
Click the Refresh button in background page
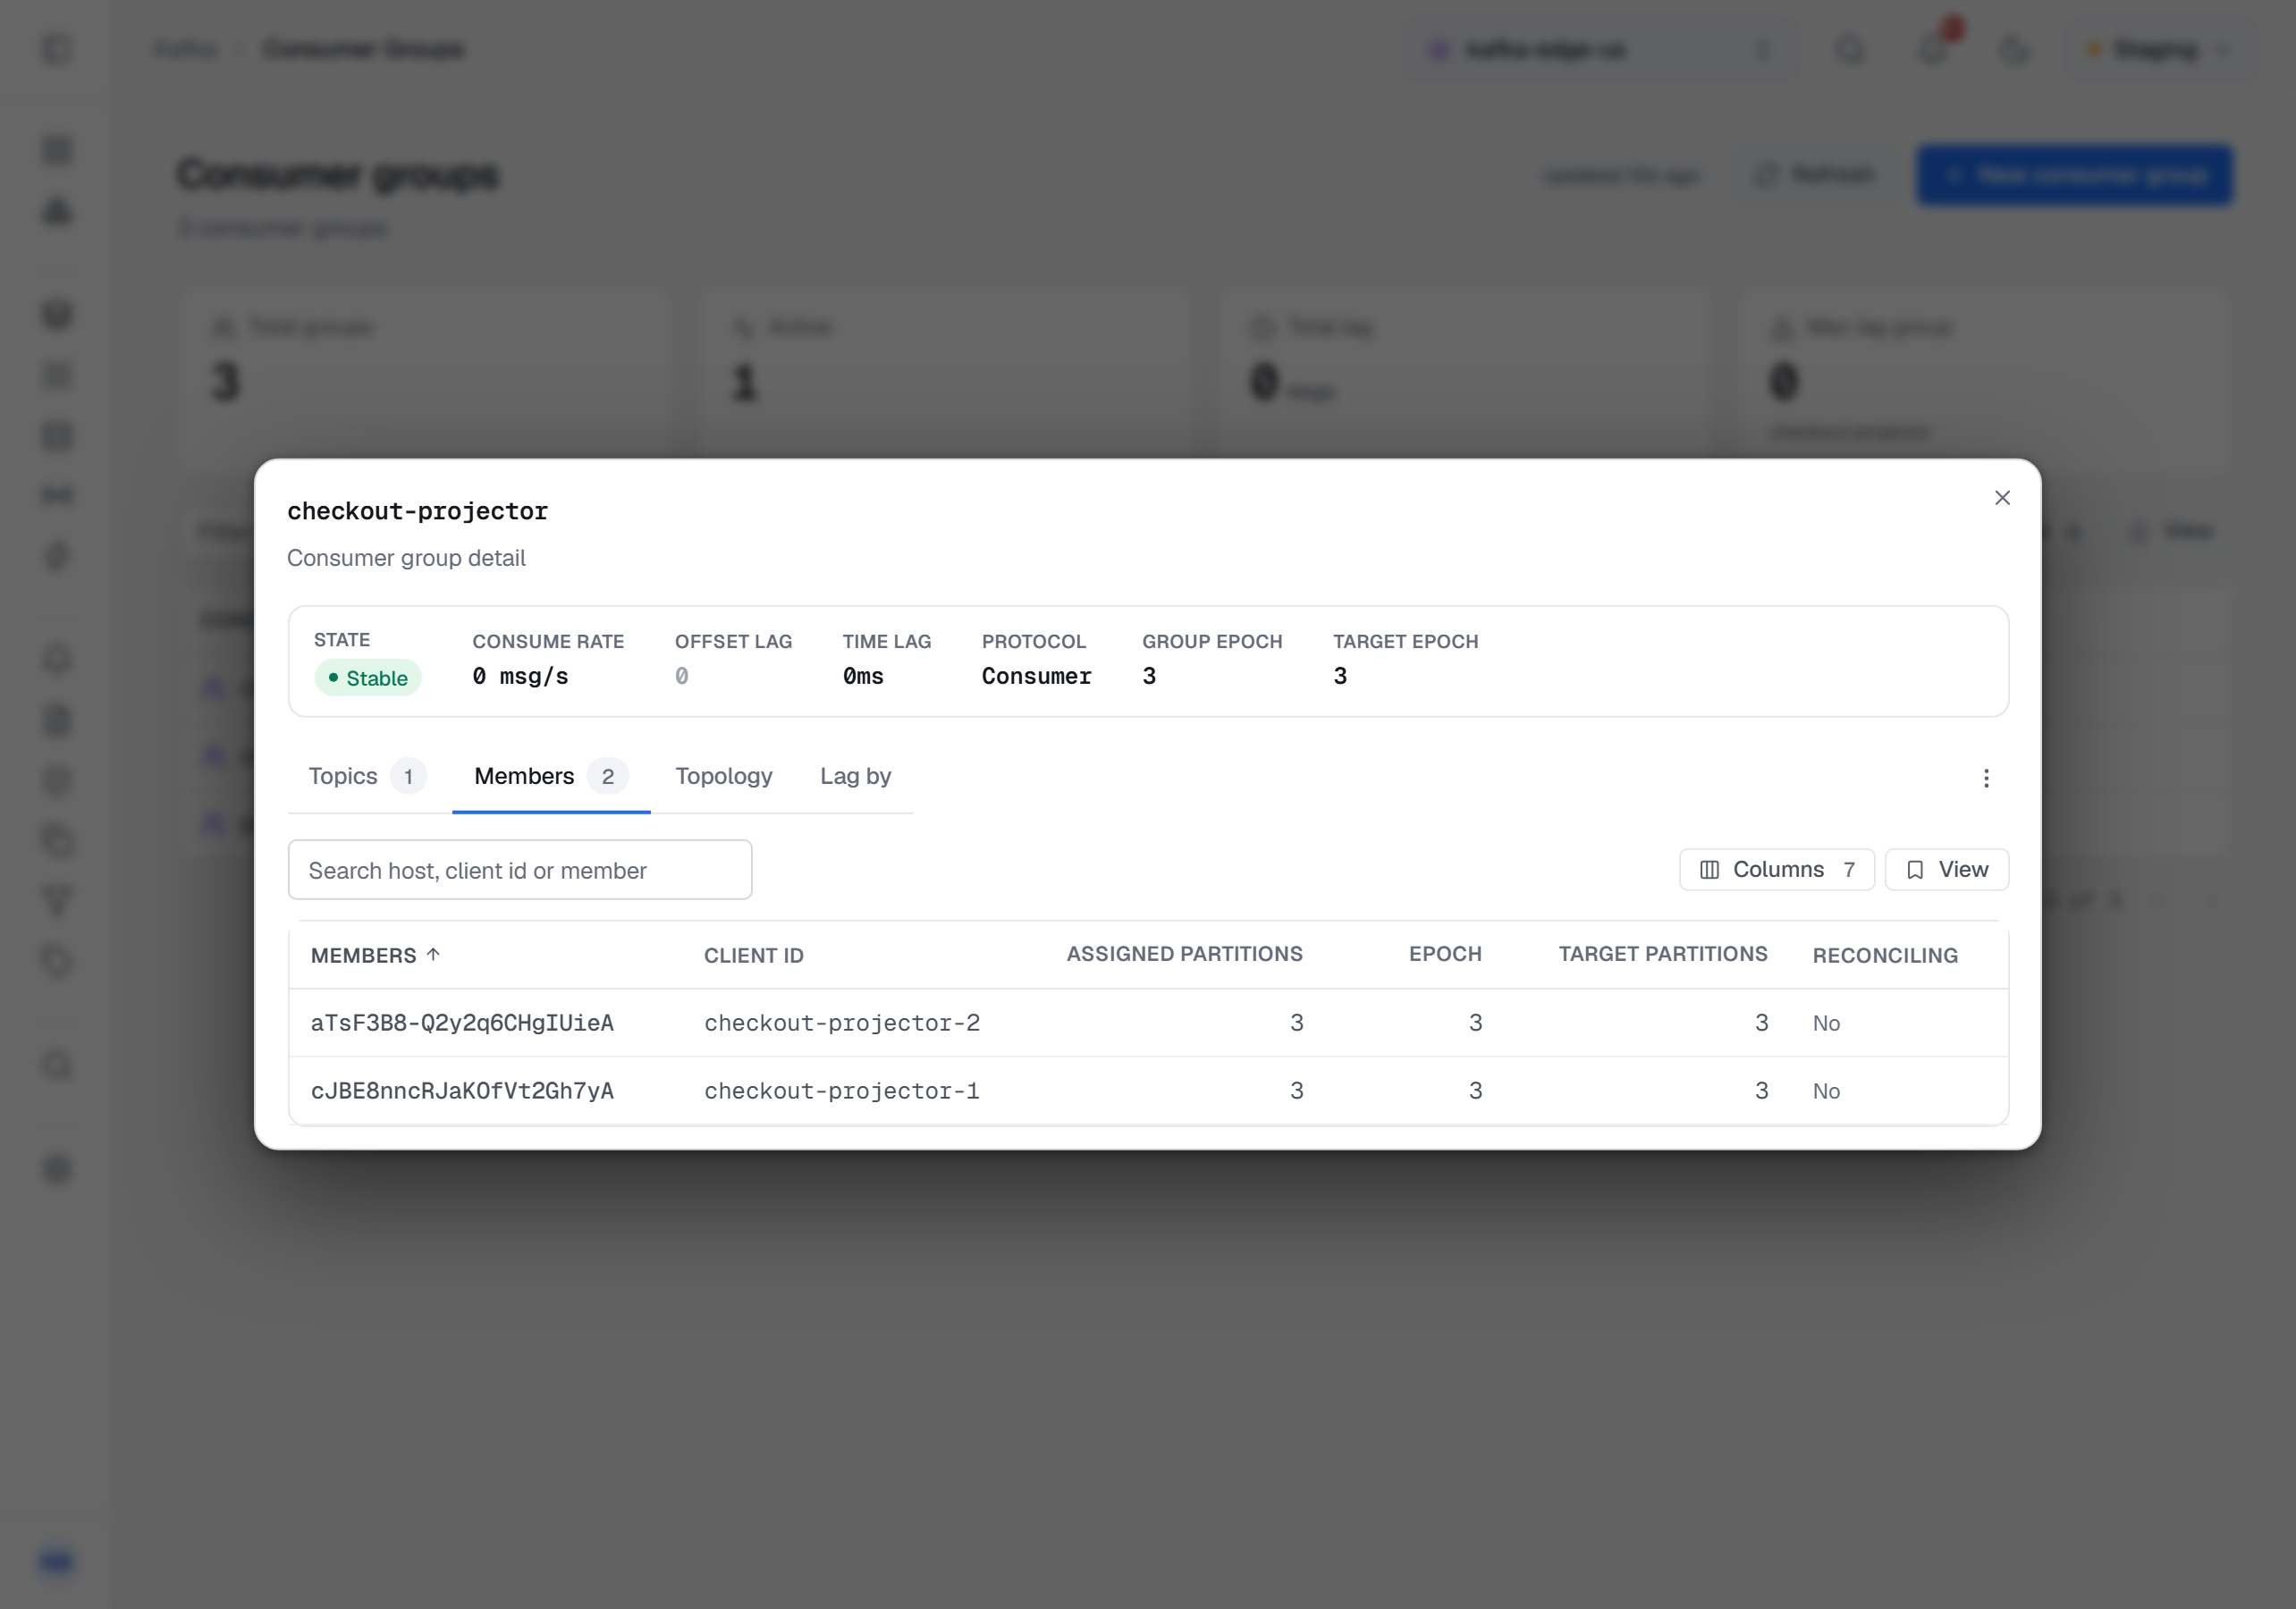pos(1815,175)
